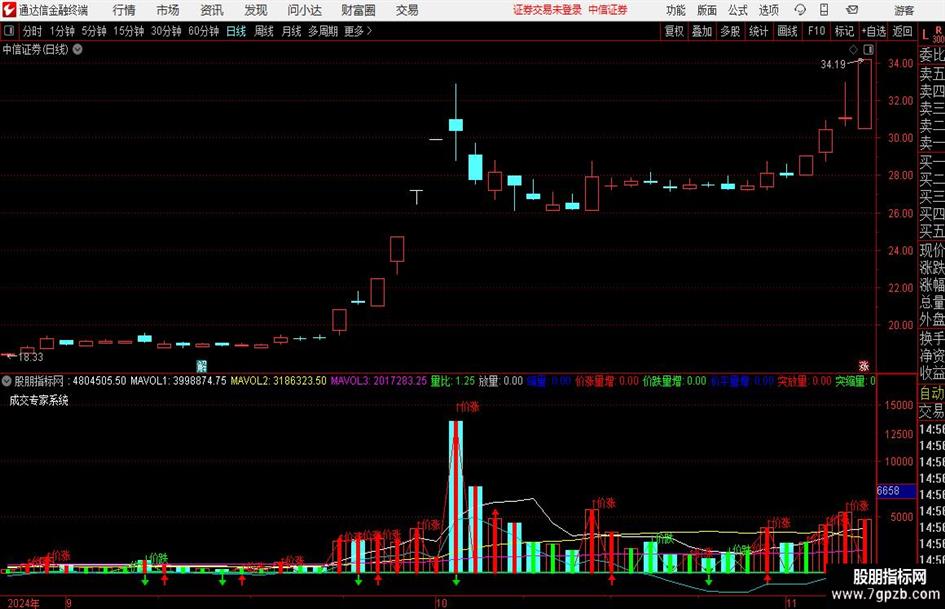The image size is (945, 609).
Task: Click the red 中信证券 broker link
Action: coord(608,10)
